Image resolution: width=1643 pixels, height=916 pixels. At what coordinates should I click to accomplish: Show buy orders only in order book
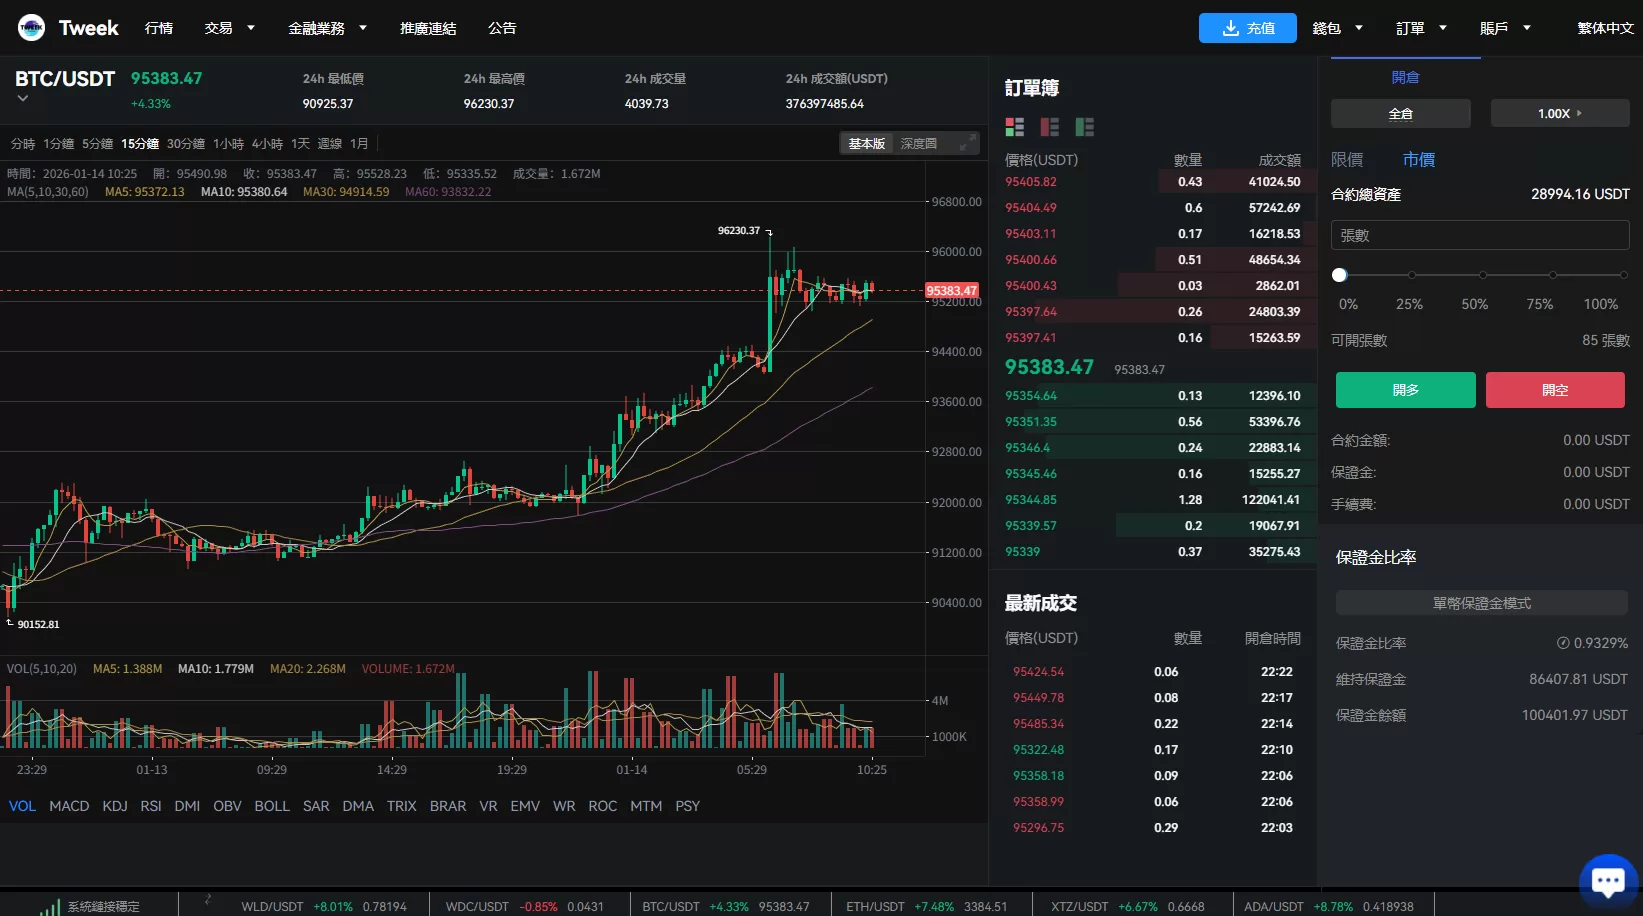click(x=1084, y=127)
